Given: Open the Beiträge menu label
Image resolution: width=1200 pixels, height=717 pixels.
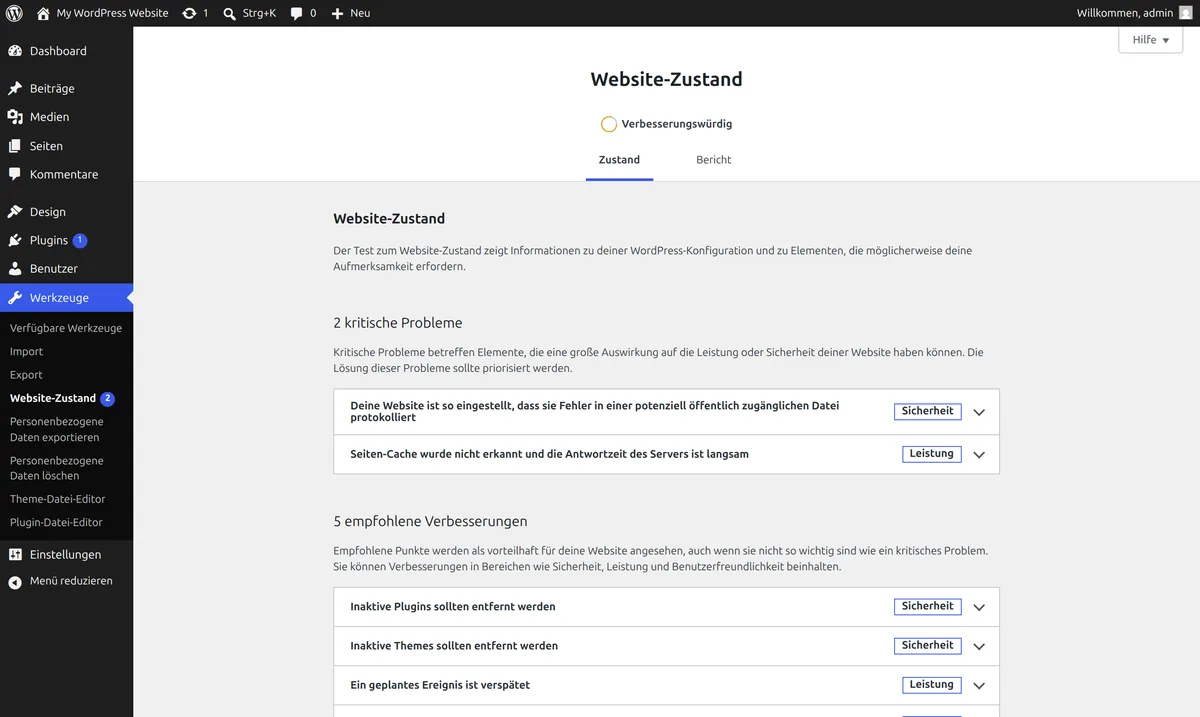Looking at the screenshot, I should pos(52,88).
